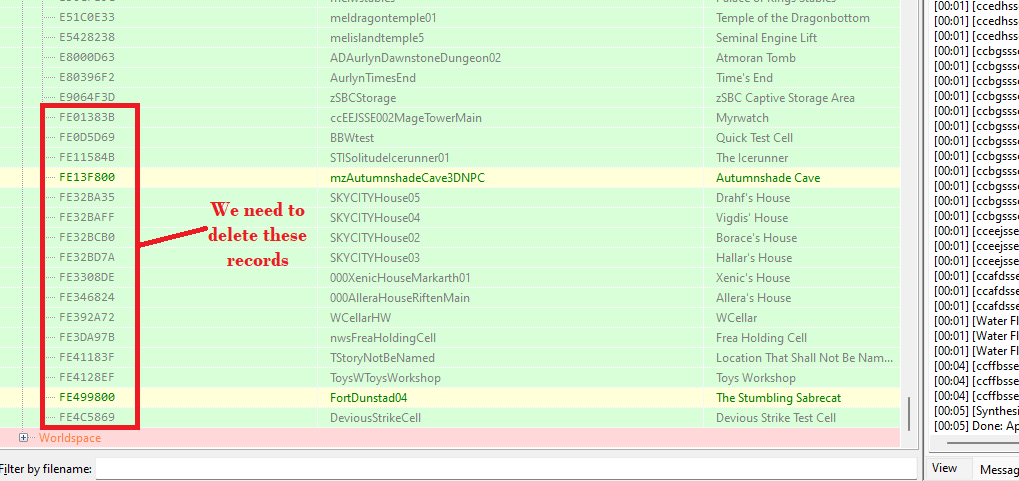Select record FE41183F

click(87, 358)
